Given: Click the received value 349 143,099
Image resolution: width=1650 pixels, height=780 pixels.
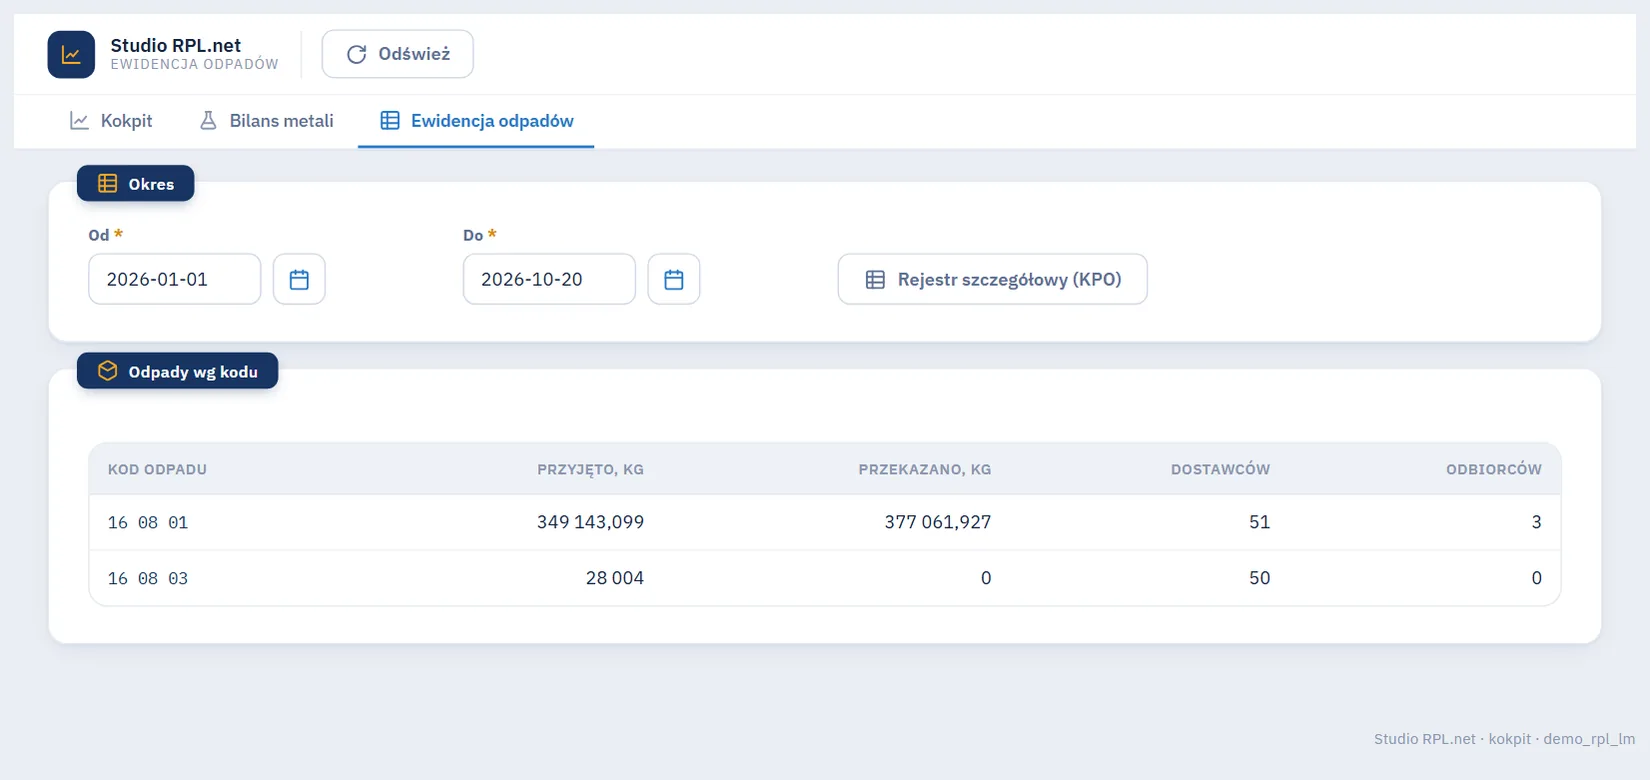Looking at the screenshot, I should point(590,522).
